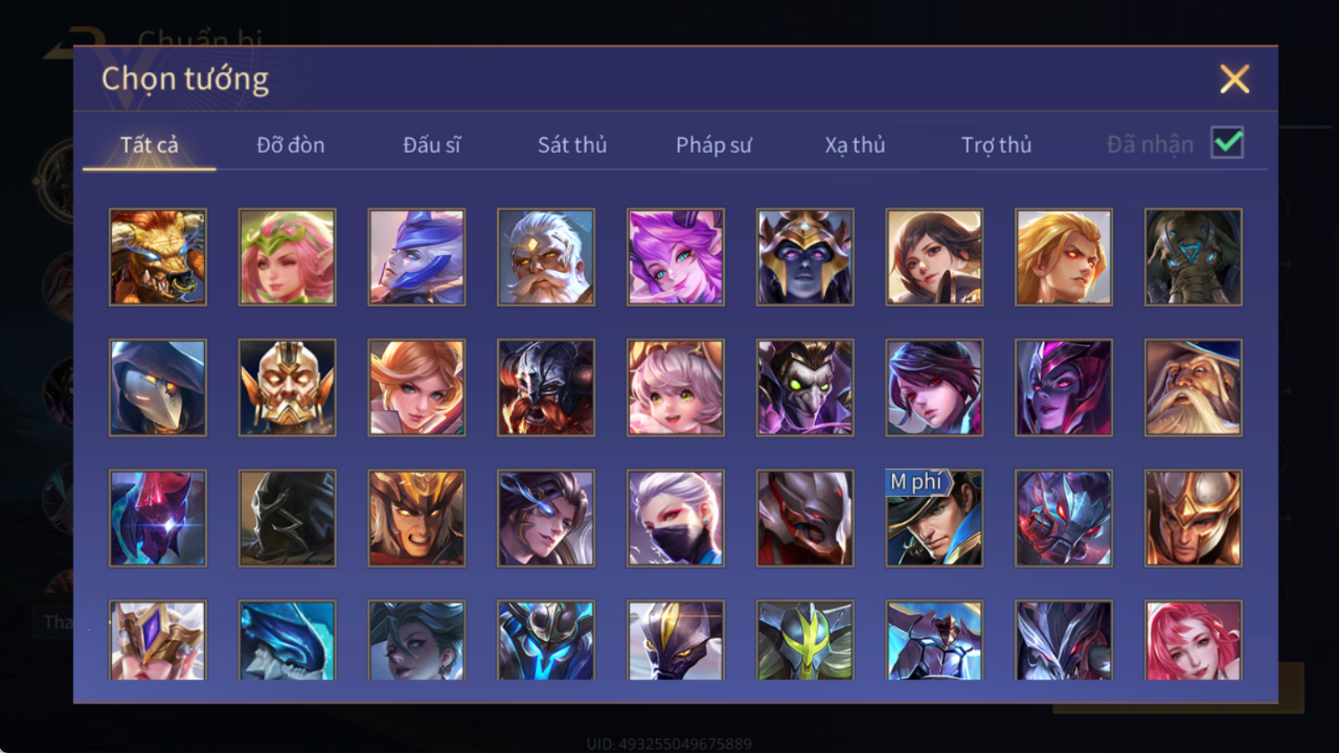
Task: Toggle the 'Đã nhận' checkbox
Action: pos(1228,143)
